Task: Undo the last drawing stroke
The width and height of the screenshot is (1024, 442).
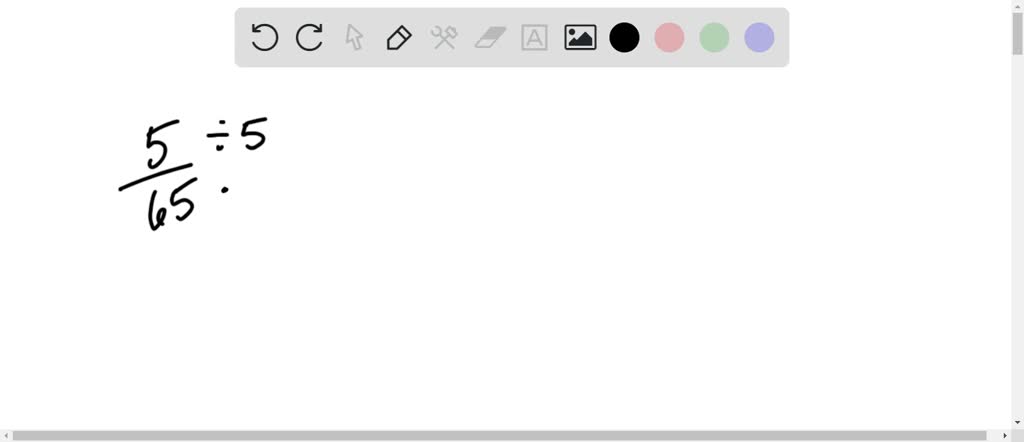Action: (x=264, y=37)
